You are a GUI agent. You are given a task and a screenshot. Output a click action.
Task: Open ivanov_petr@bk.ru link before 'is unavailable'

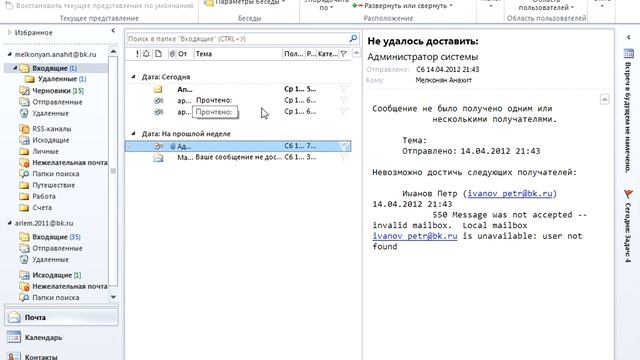[x=415, y=236]
